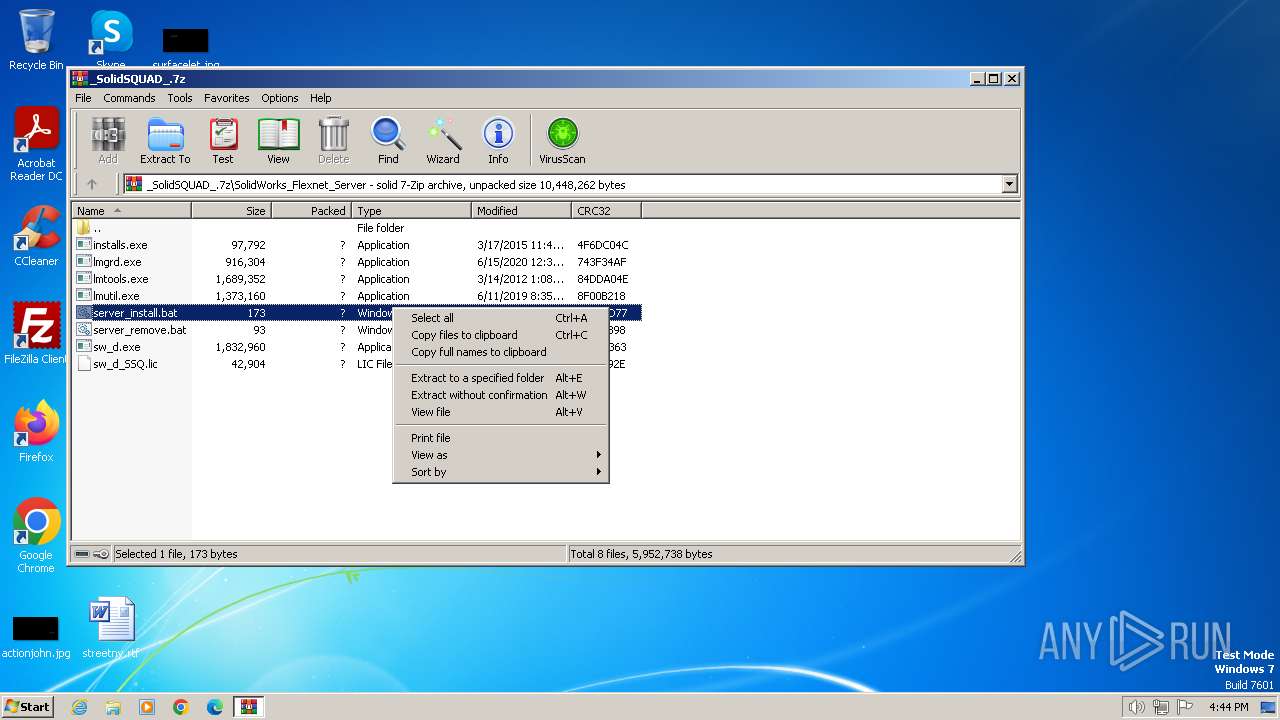
Task: Click the View file toolbar icon
Action: [x=278, y=140]
